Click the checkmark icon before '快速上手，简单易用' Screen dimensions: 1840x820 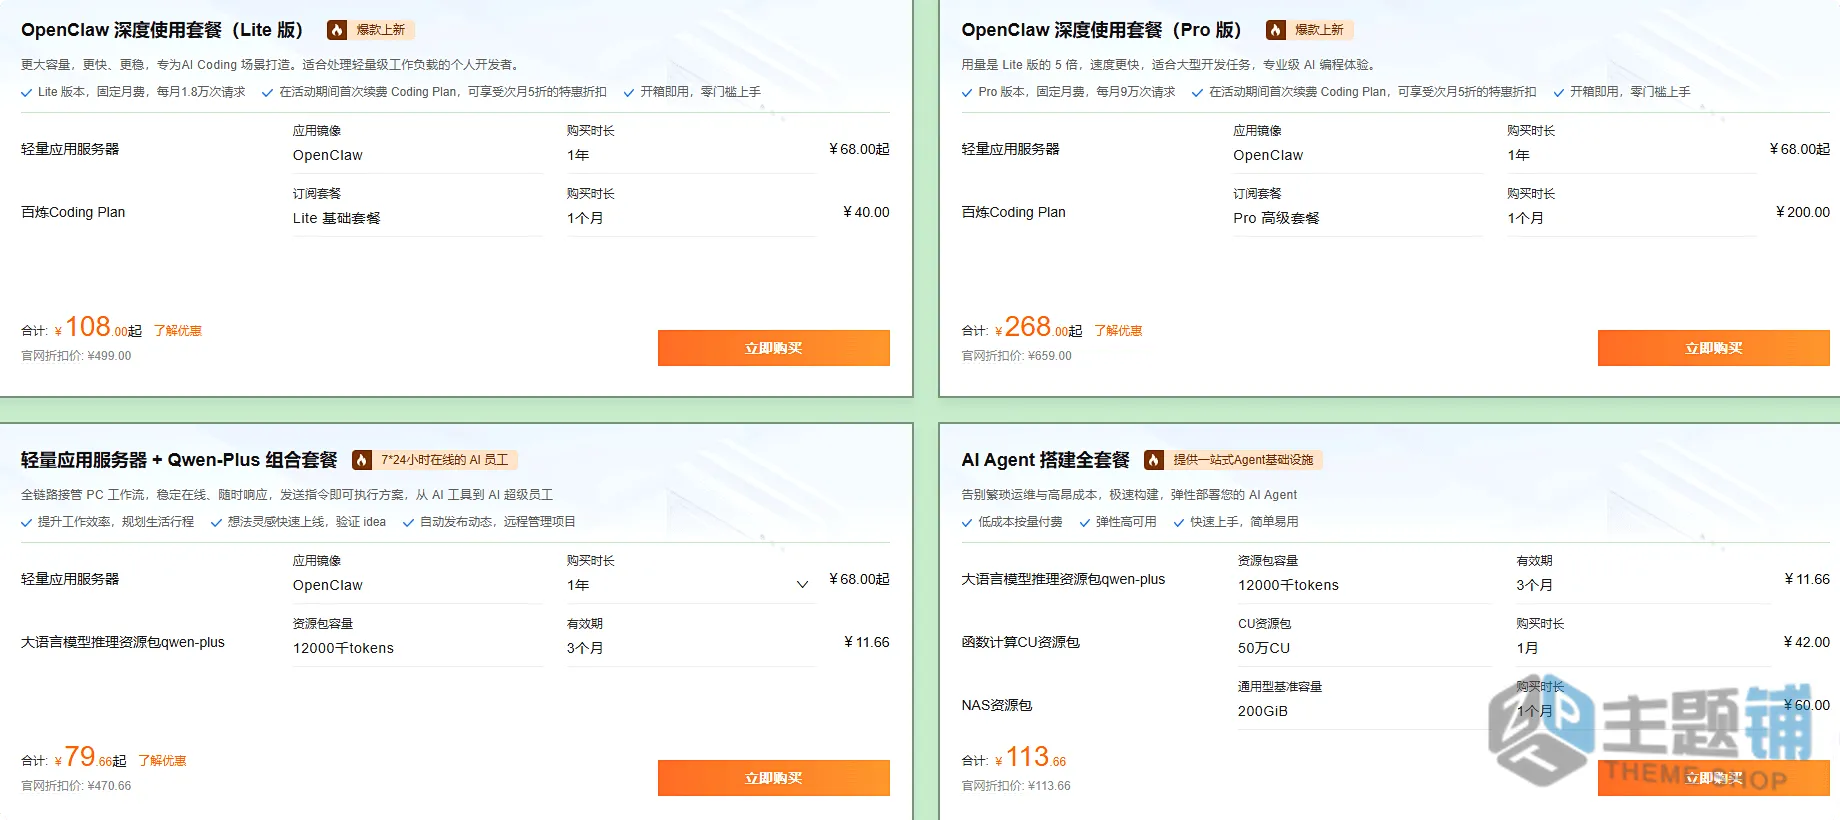click(x=1179, y=523)
